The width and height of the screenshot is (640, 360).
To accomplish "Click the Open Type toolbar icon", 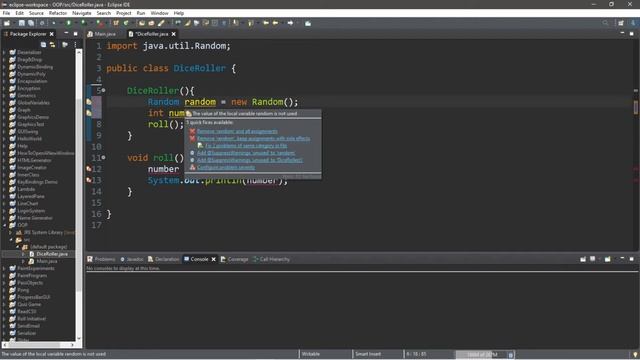I will click(142, 23).
